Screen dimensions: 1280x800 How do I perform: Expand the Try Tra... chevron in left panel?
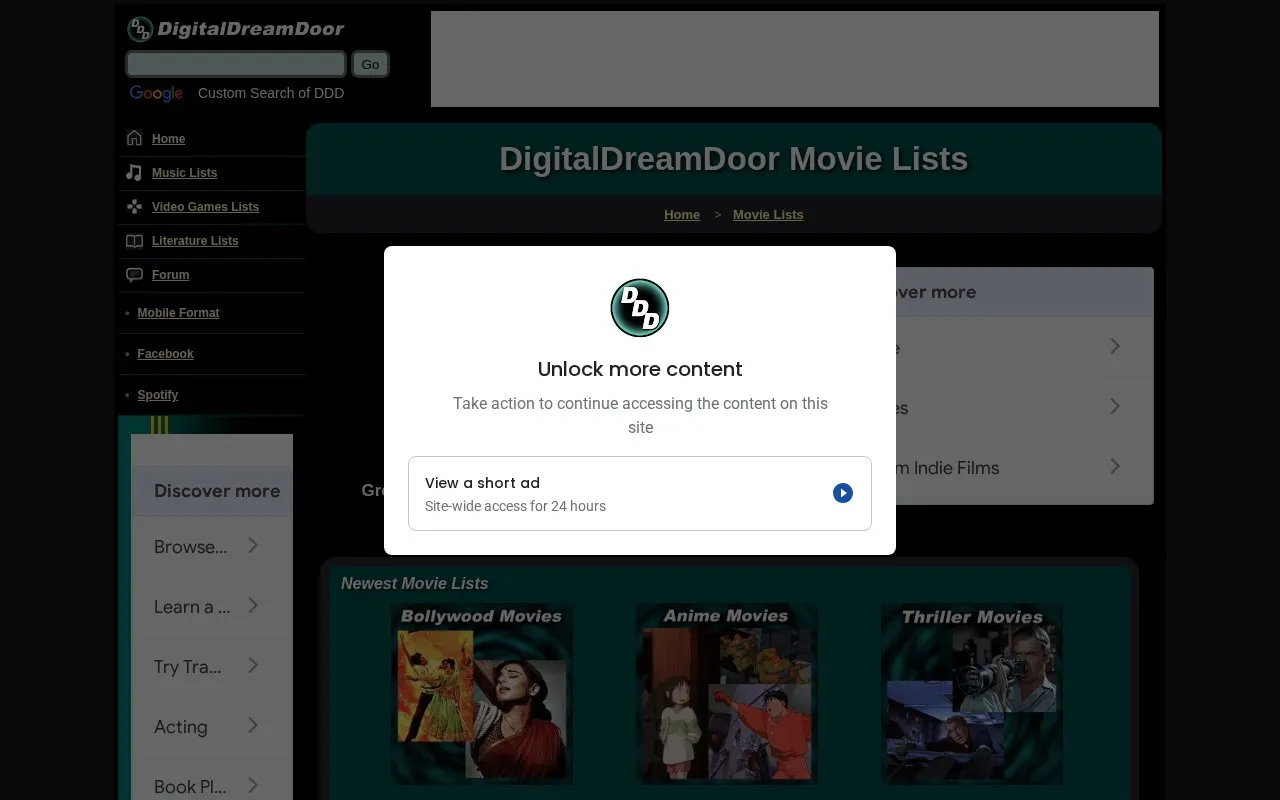[x=253, y=665]
